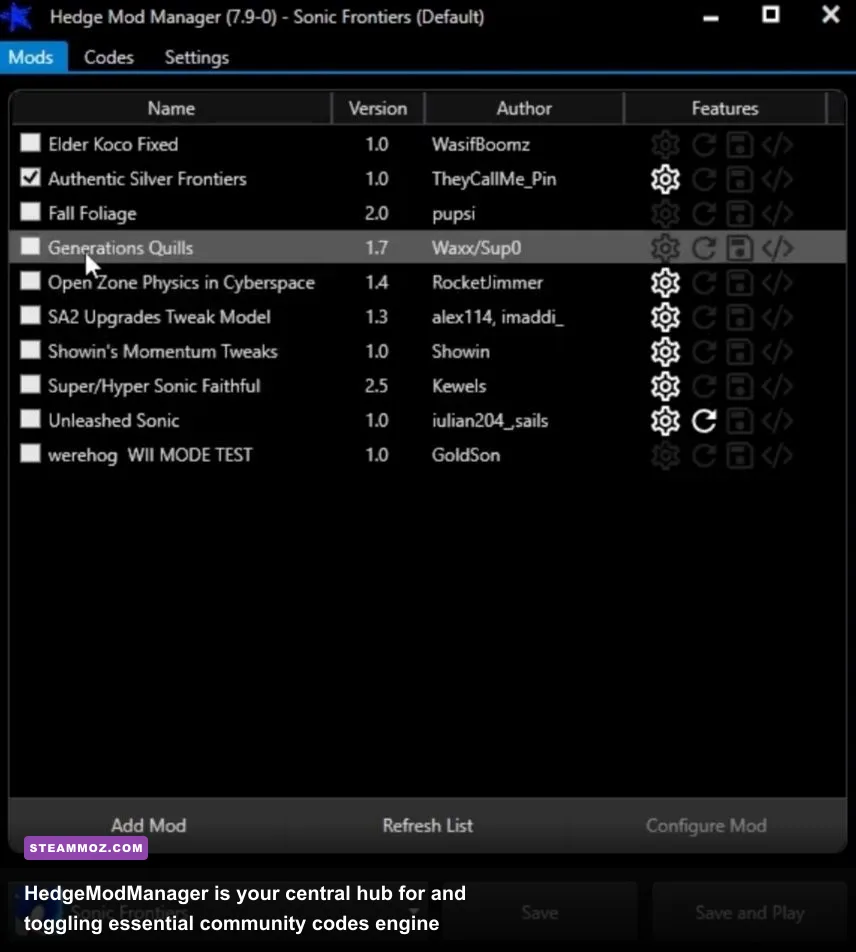Click the pupsi author cell
856x952 pixels.
[453, 214]
